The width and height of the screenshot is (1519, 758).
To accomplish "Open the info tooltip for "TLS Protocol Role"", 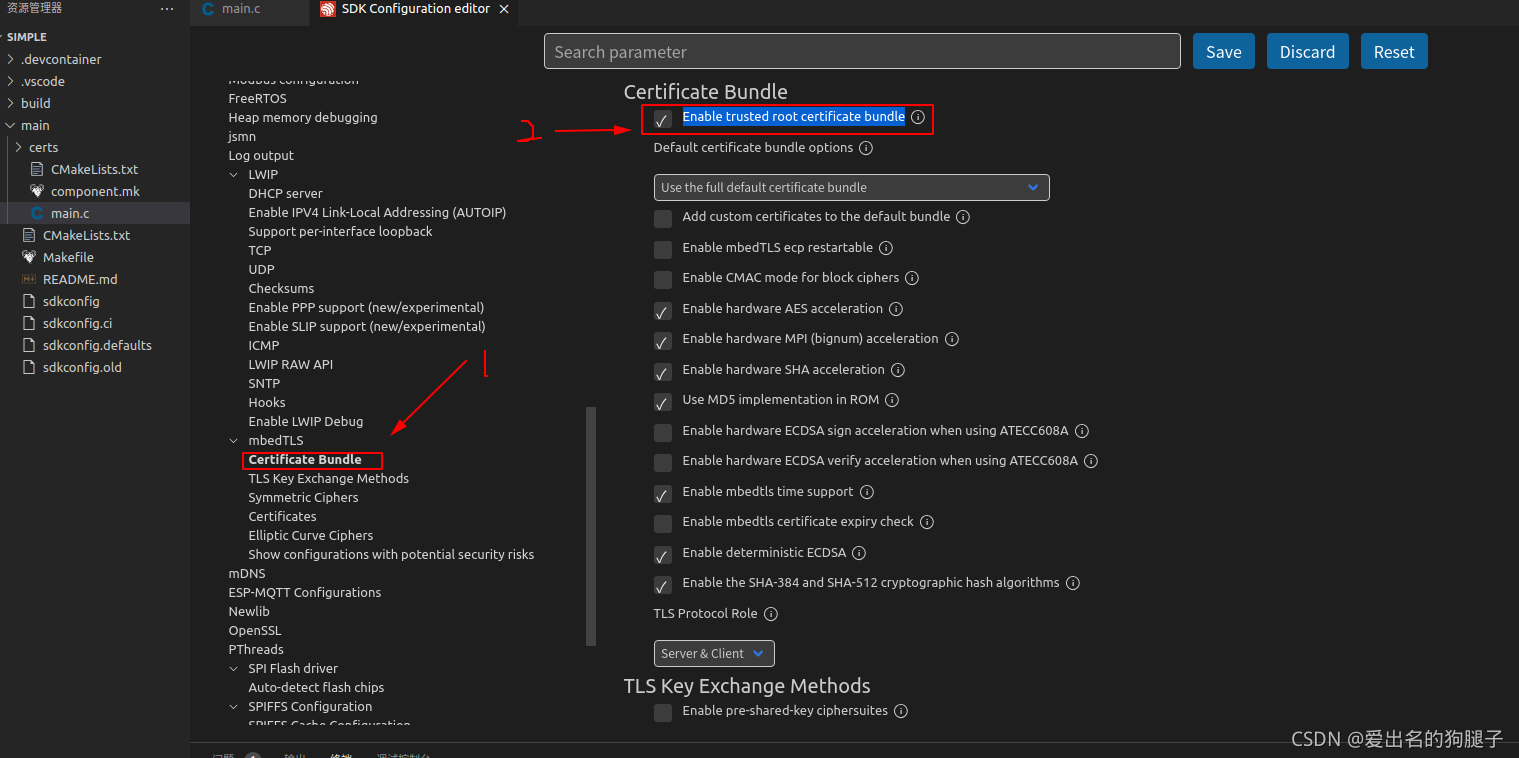I will point(769,614).
